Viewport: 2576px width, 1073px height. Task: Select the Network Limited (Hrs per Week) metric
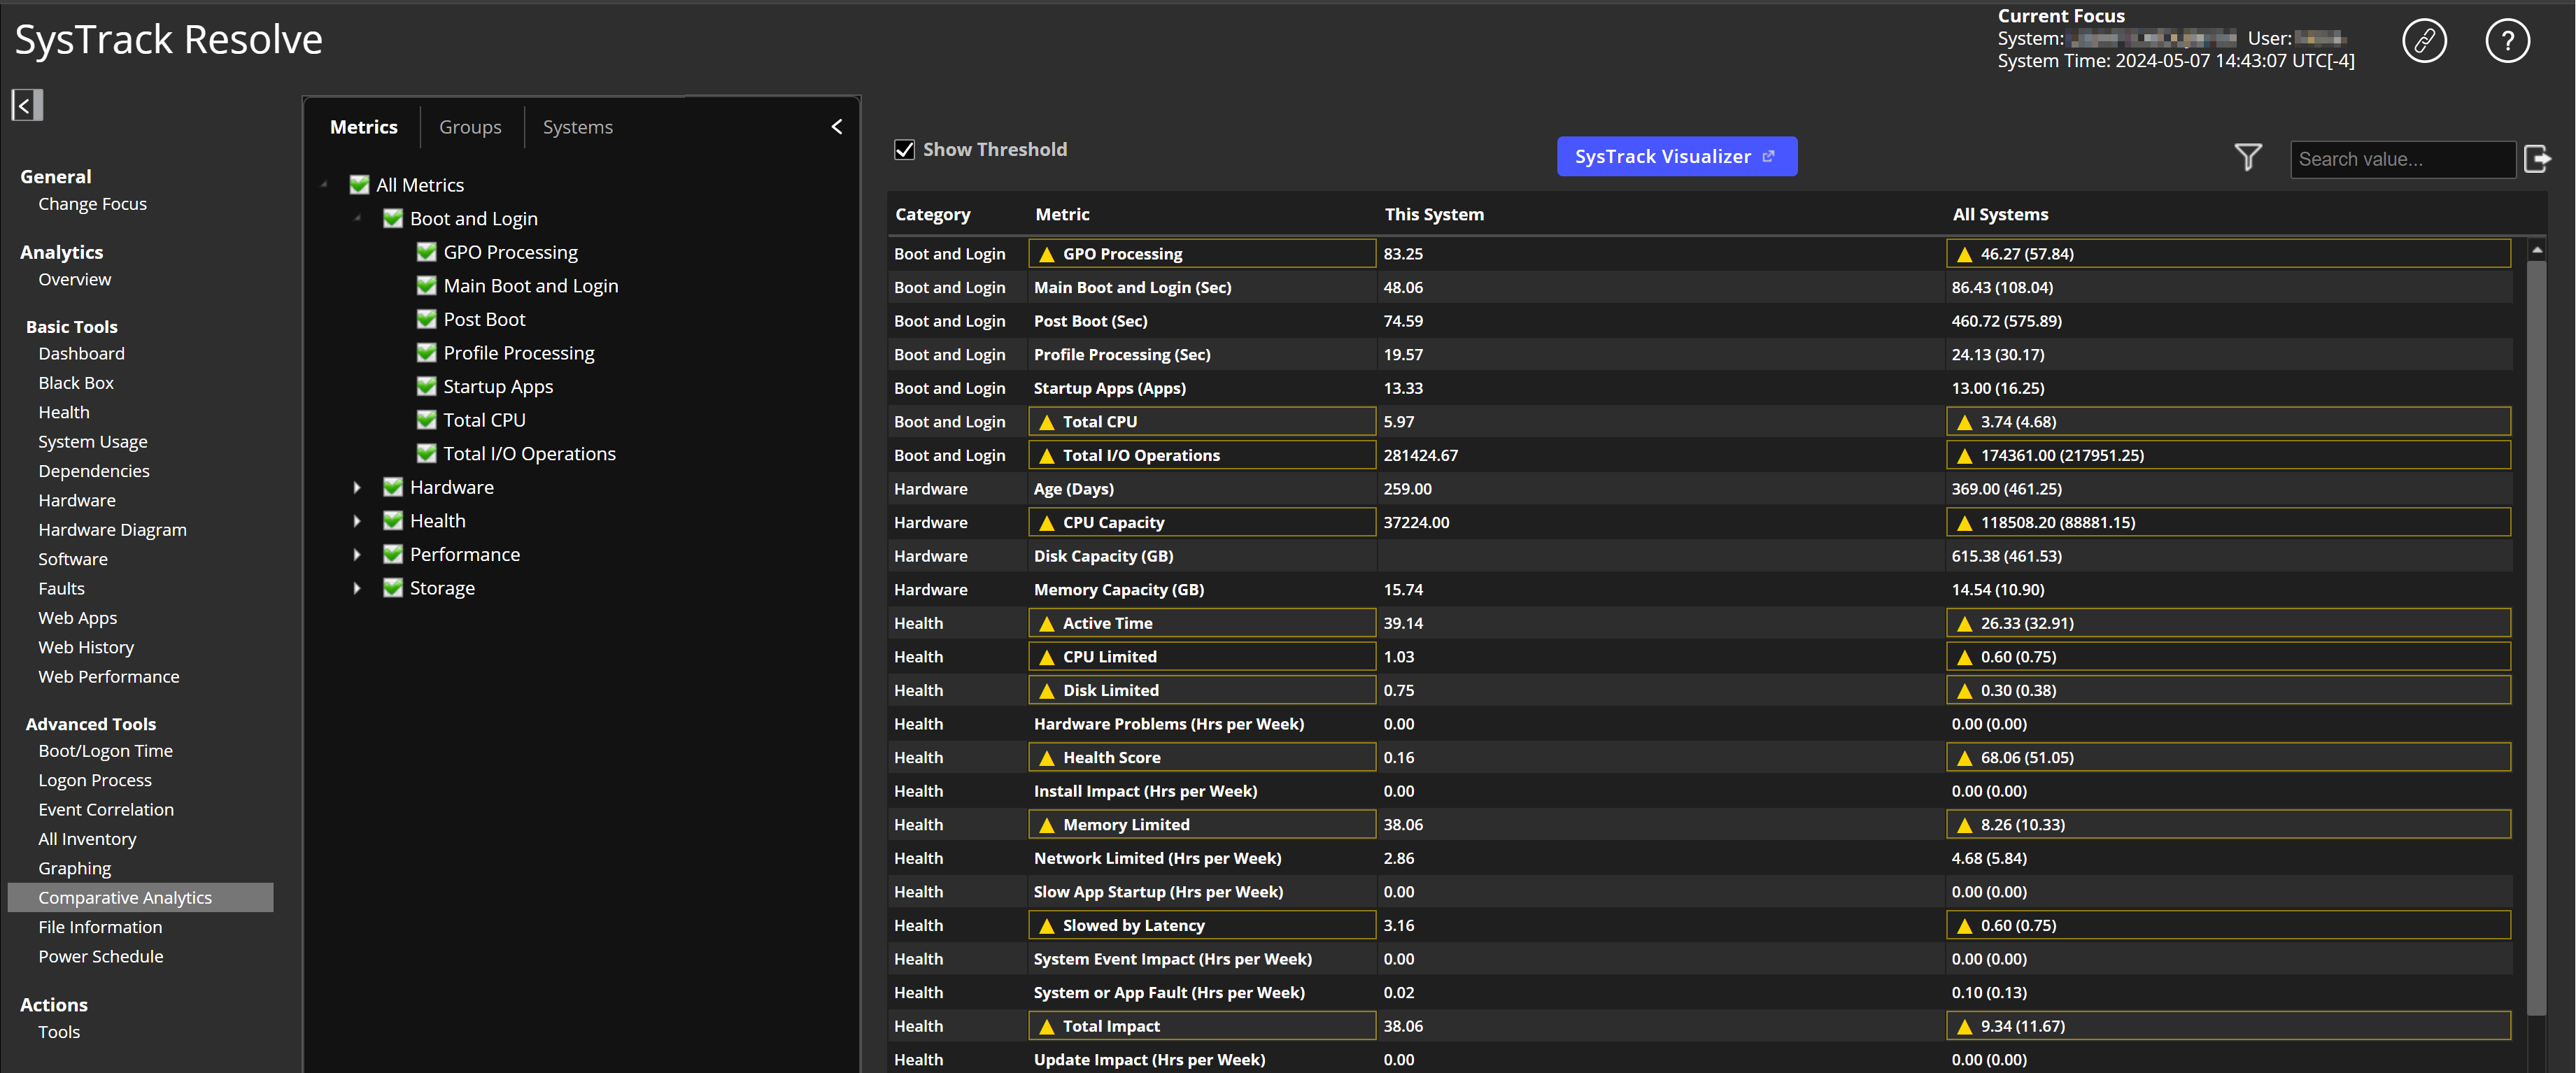pyautogui.click(x=1157, y=859)
